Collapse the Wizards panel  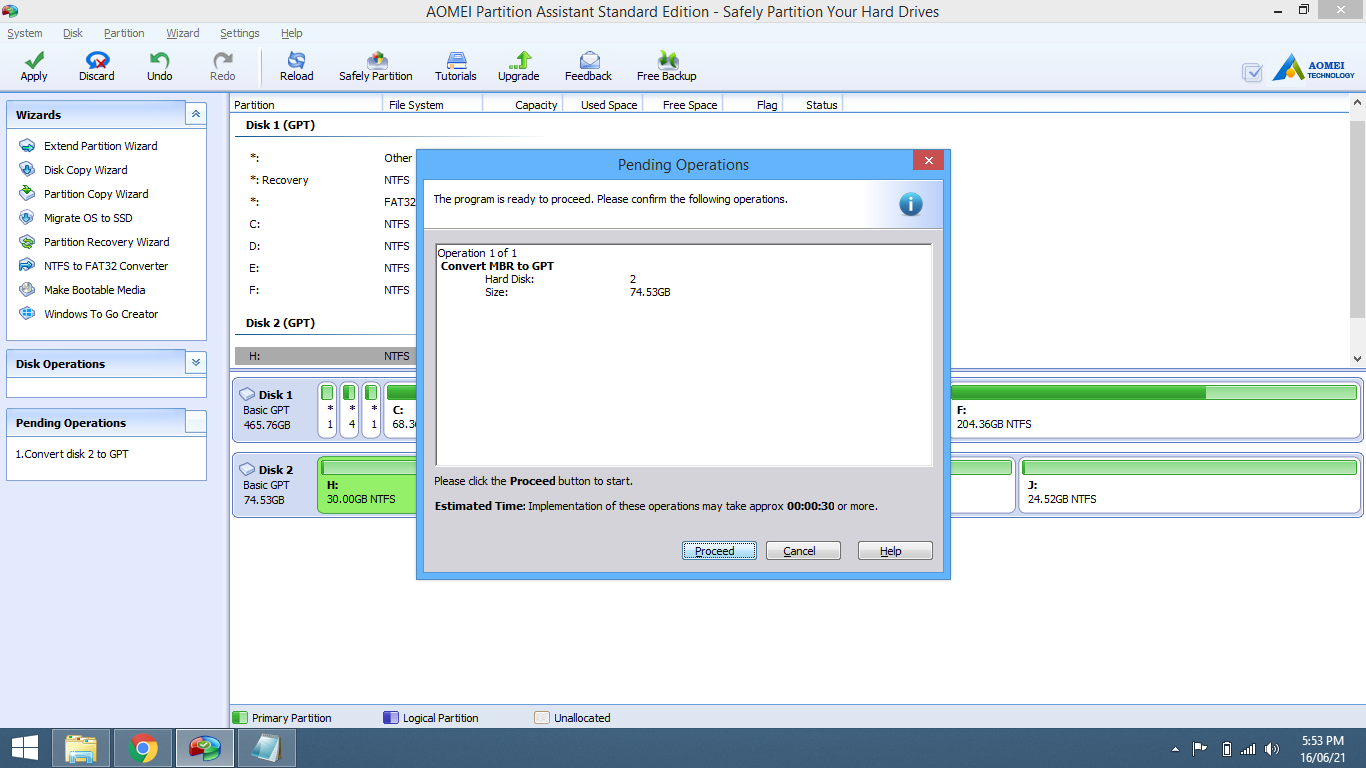pos(196,115)
